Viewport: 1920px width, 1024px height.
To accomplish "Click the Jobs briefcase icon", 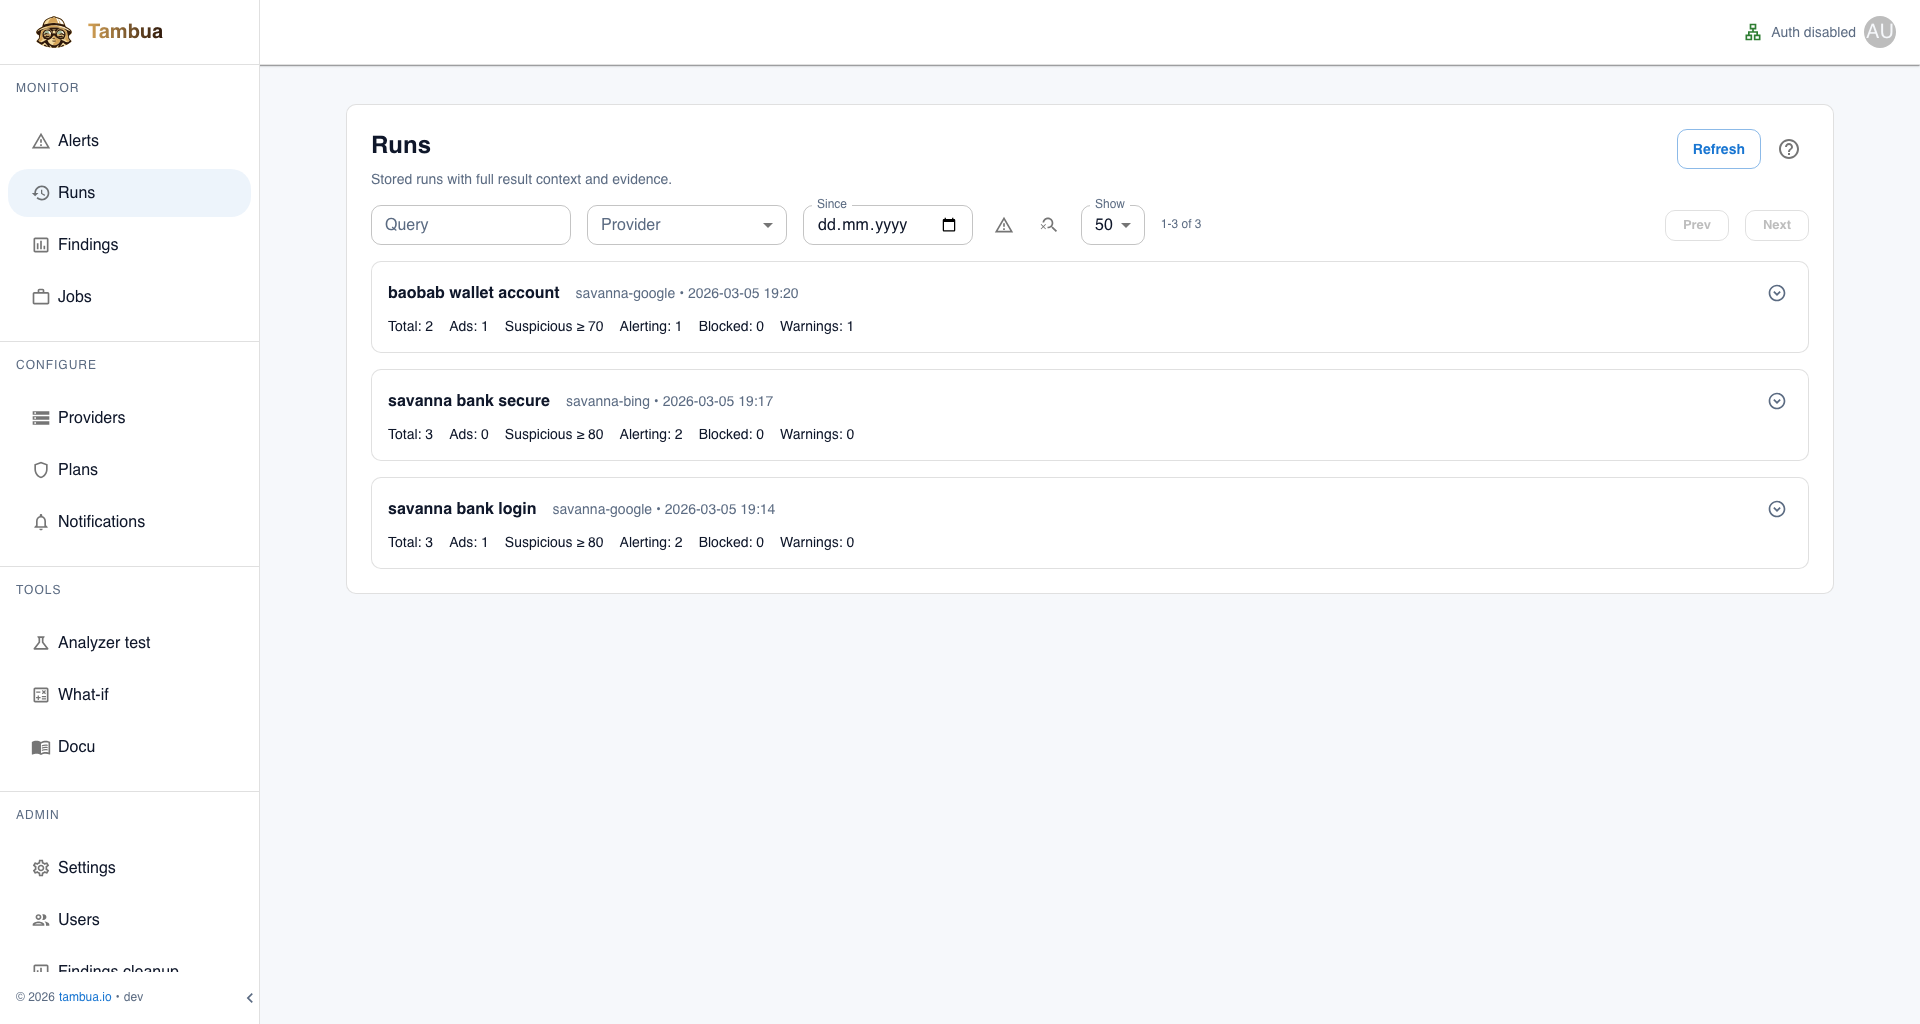I will [40, 296].
